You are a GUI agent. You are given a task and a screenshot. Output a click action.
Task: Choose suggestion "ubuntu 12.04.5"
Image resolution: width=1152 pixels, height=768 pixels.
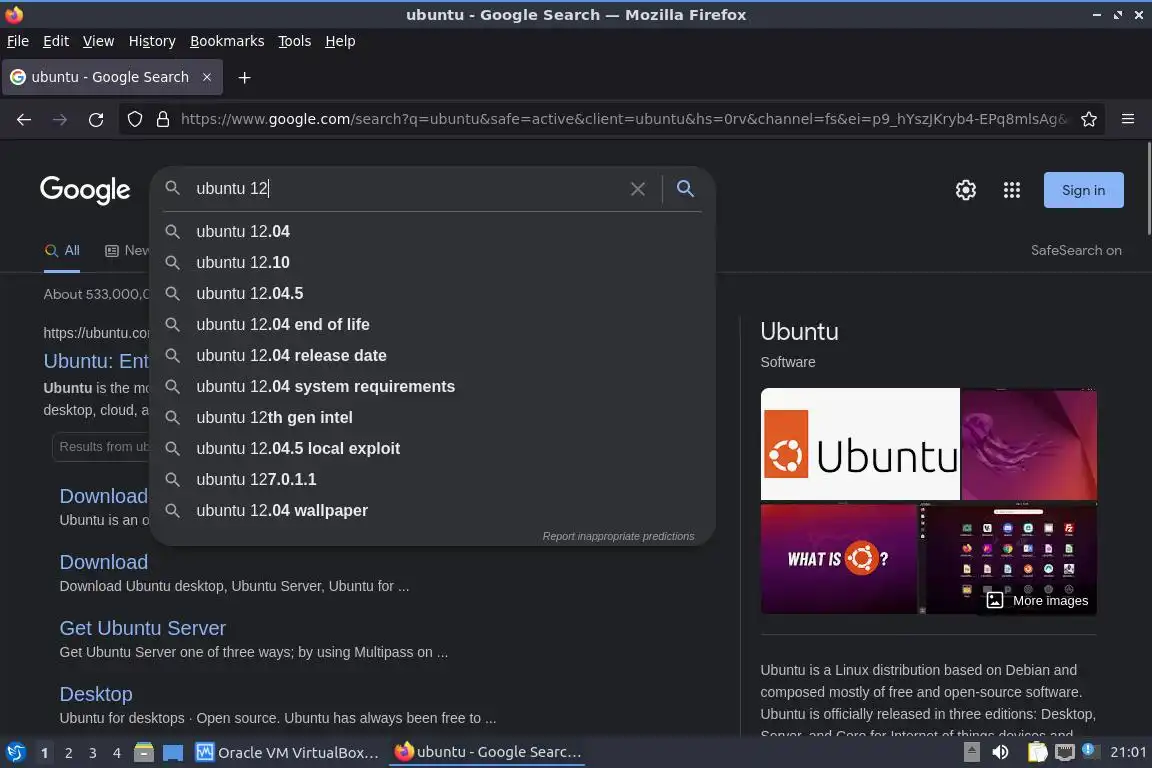point(432,293)
